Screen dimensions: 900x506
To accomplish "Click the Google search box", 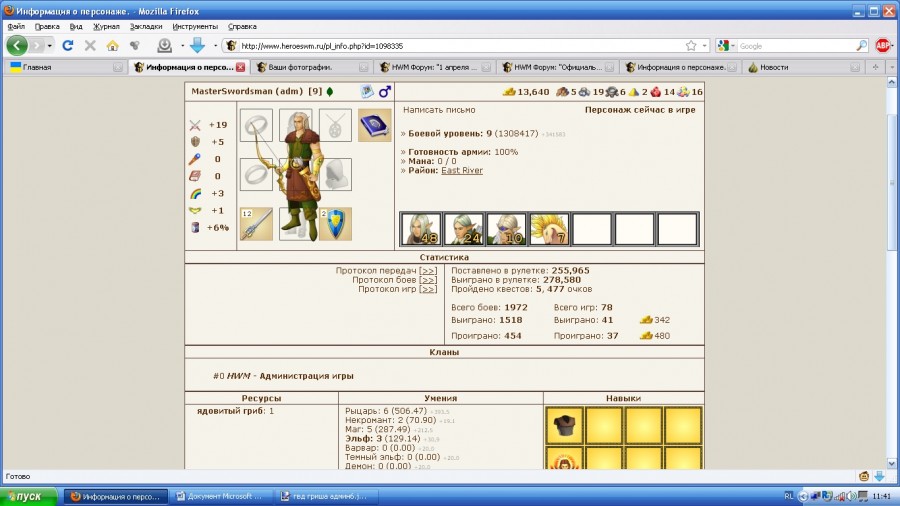I will [797, 46].
